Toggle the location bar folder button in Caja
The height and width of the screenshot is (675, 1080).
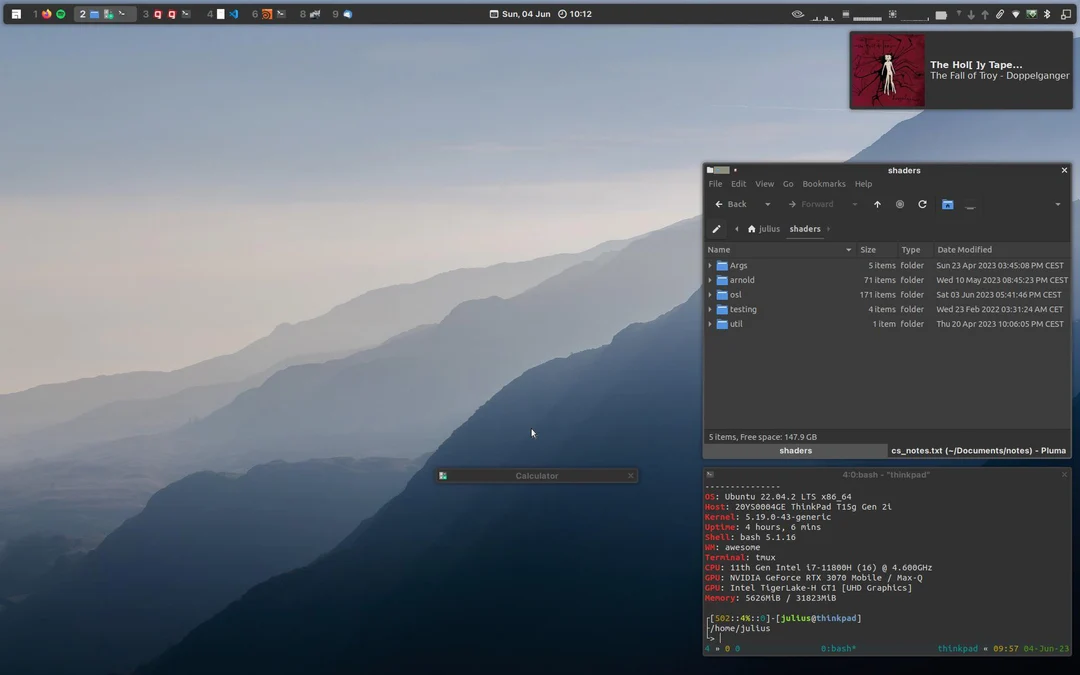coord(947,204)
